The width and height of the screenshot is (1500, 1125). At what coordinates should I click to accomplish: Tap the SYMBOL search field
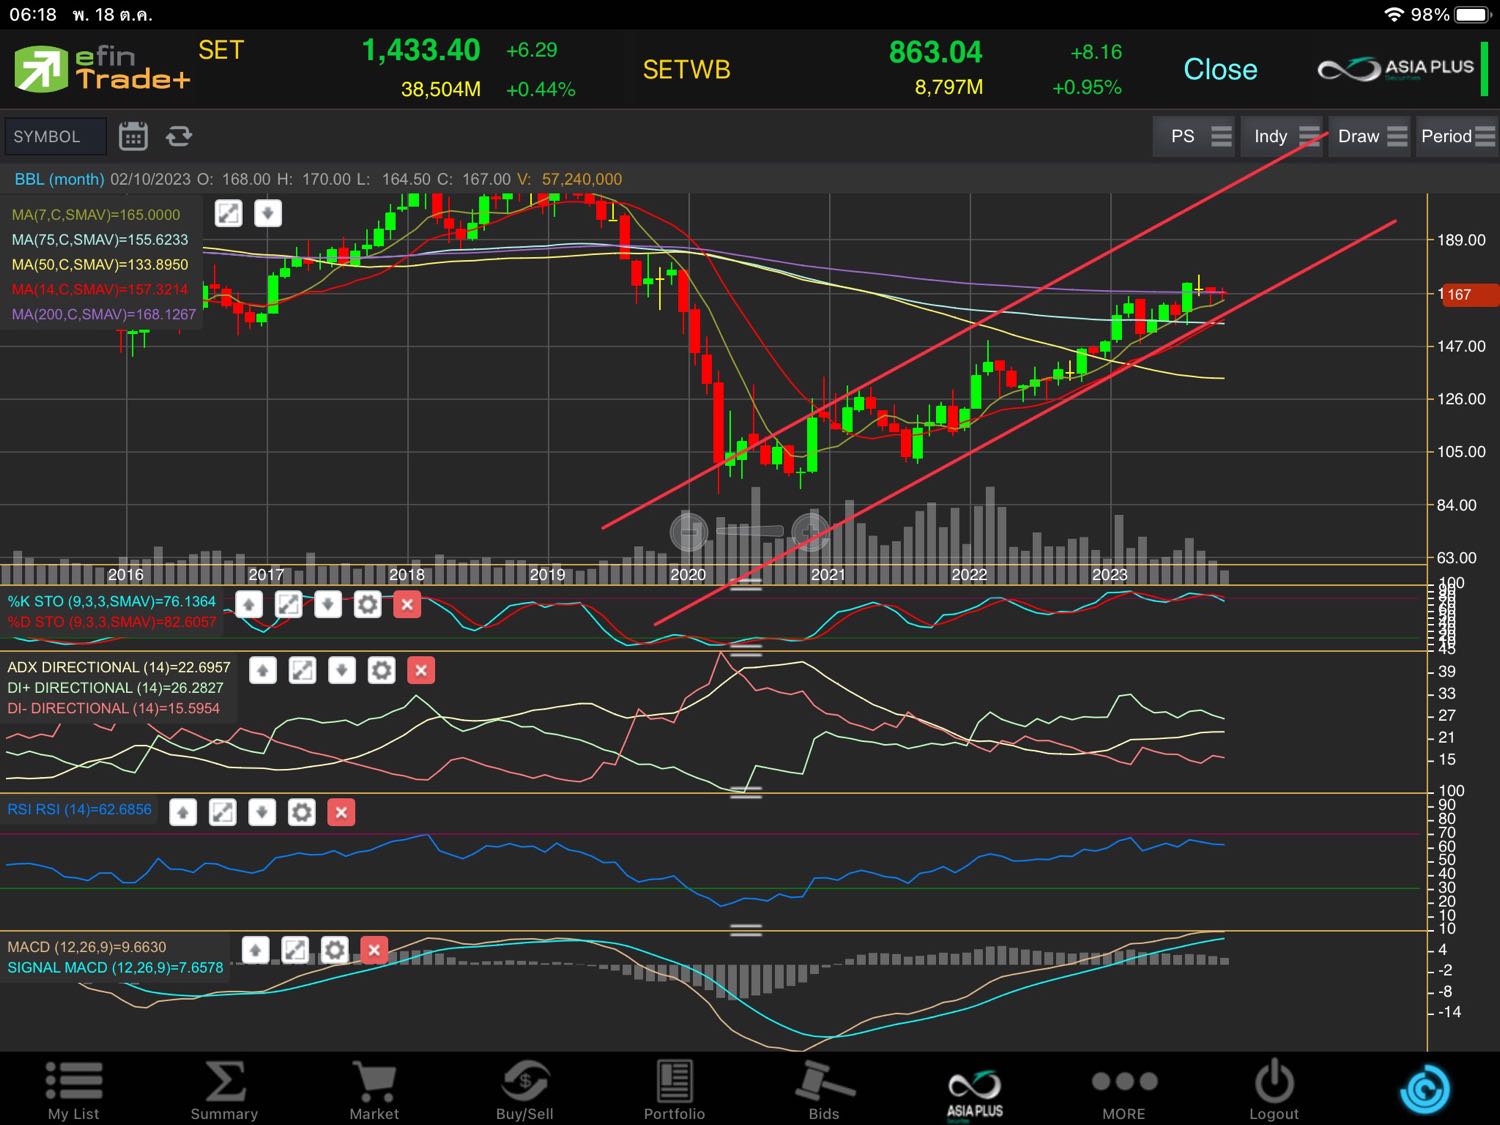tap(55, 136)
